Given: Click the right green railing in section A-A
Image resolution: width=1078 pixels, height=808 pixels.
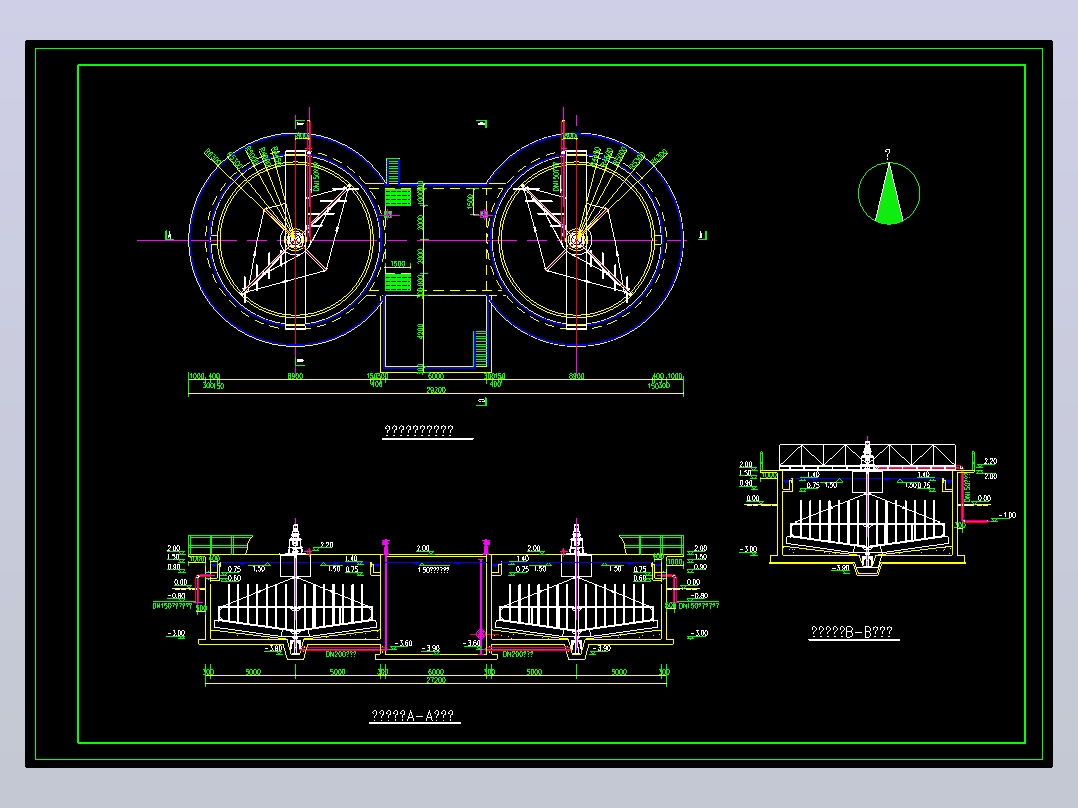Looking at the screenshot, I should pyautogui.click(x=652, y=544).
